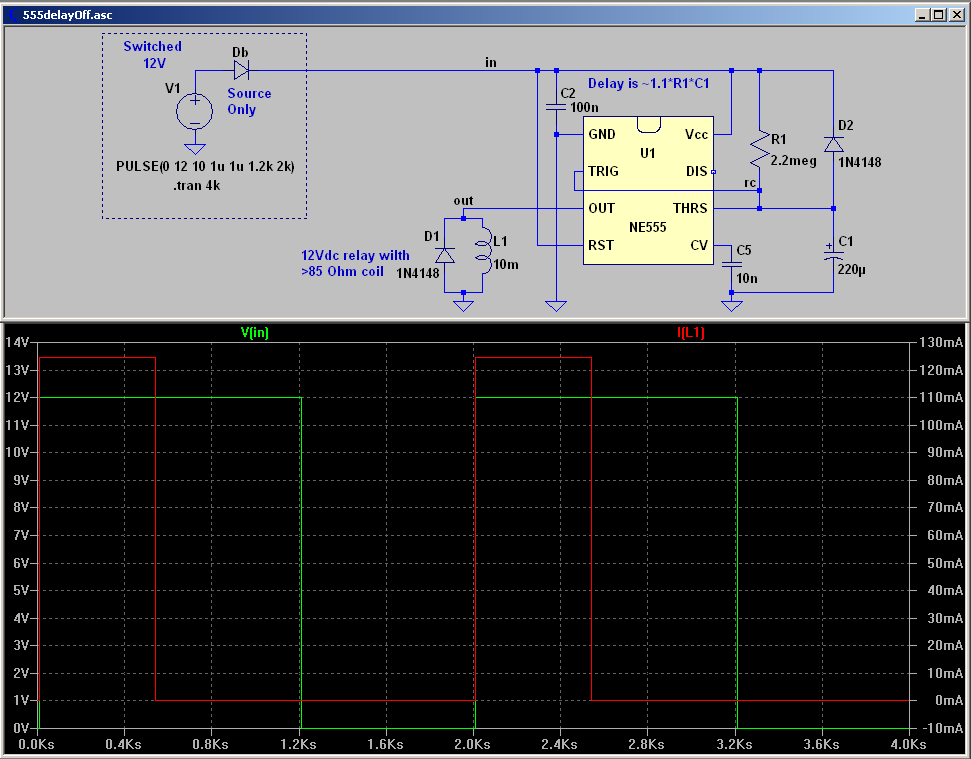Click the 'in' net label
The height and width of the screenshot is (759, 971).
[490, 63]
